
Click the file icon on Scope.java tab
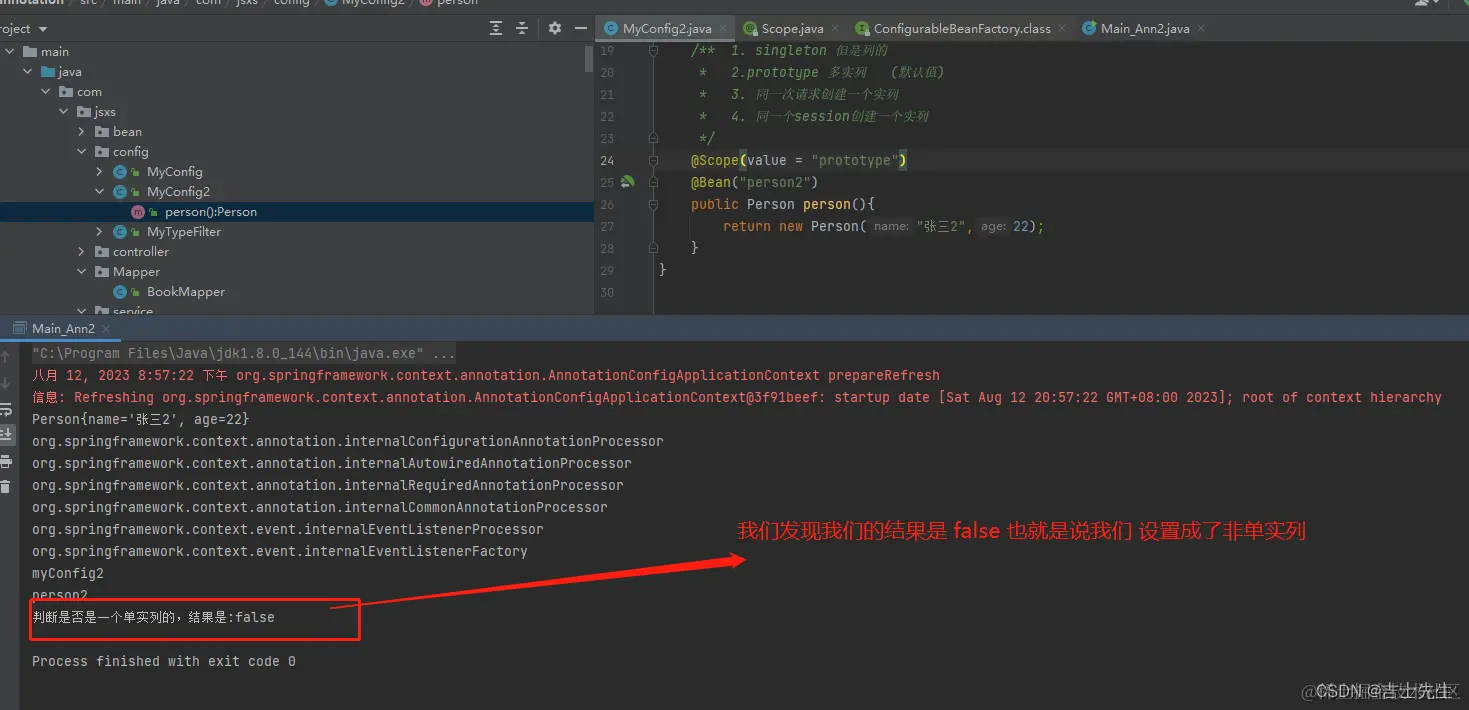point(750,29)
